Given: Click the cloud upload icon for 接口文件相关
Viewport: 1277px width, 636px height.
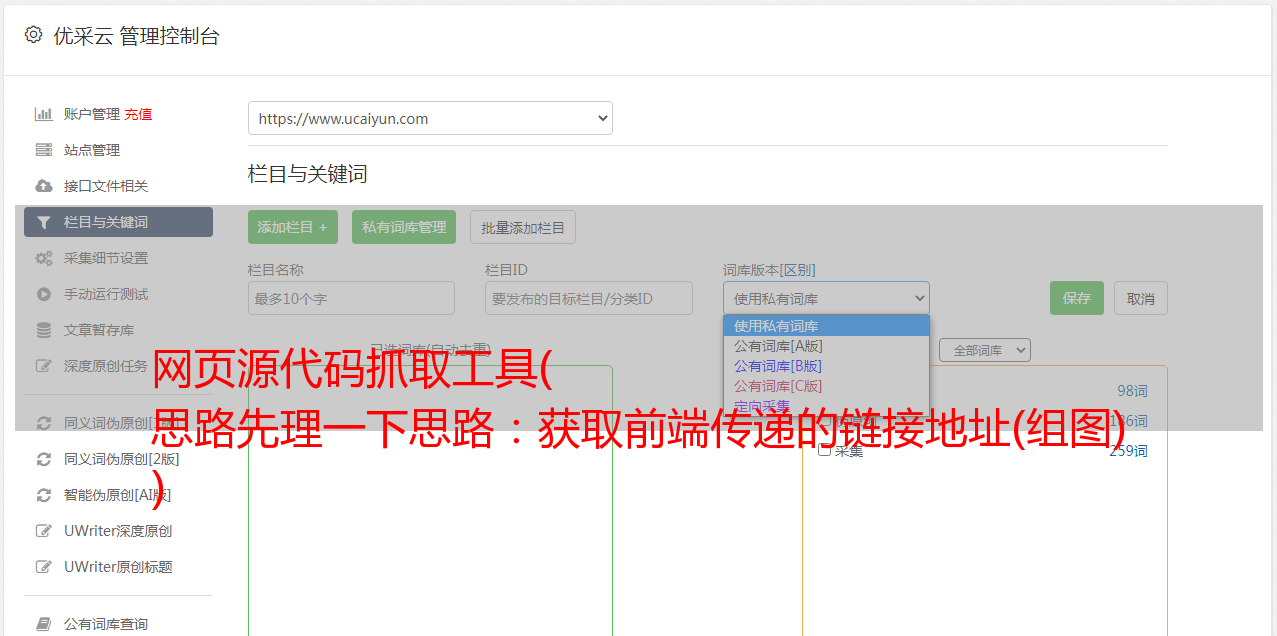Looking at the screenshot, I should click(43, 186).
